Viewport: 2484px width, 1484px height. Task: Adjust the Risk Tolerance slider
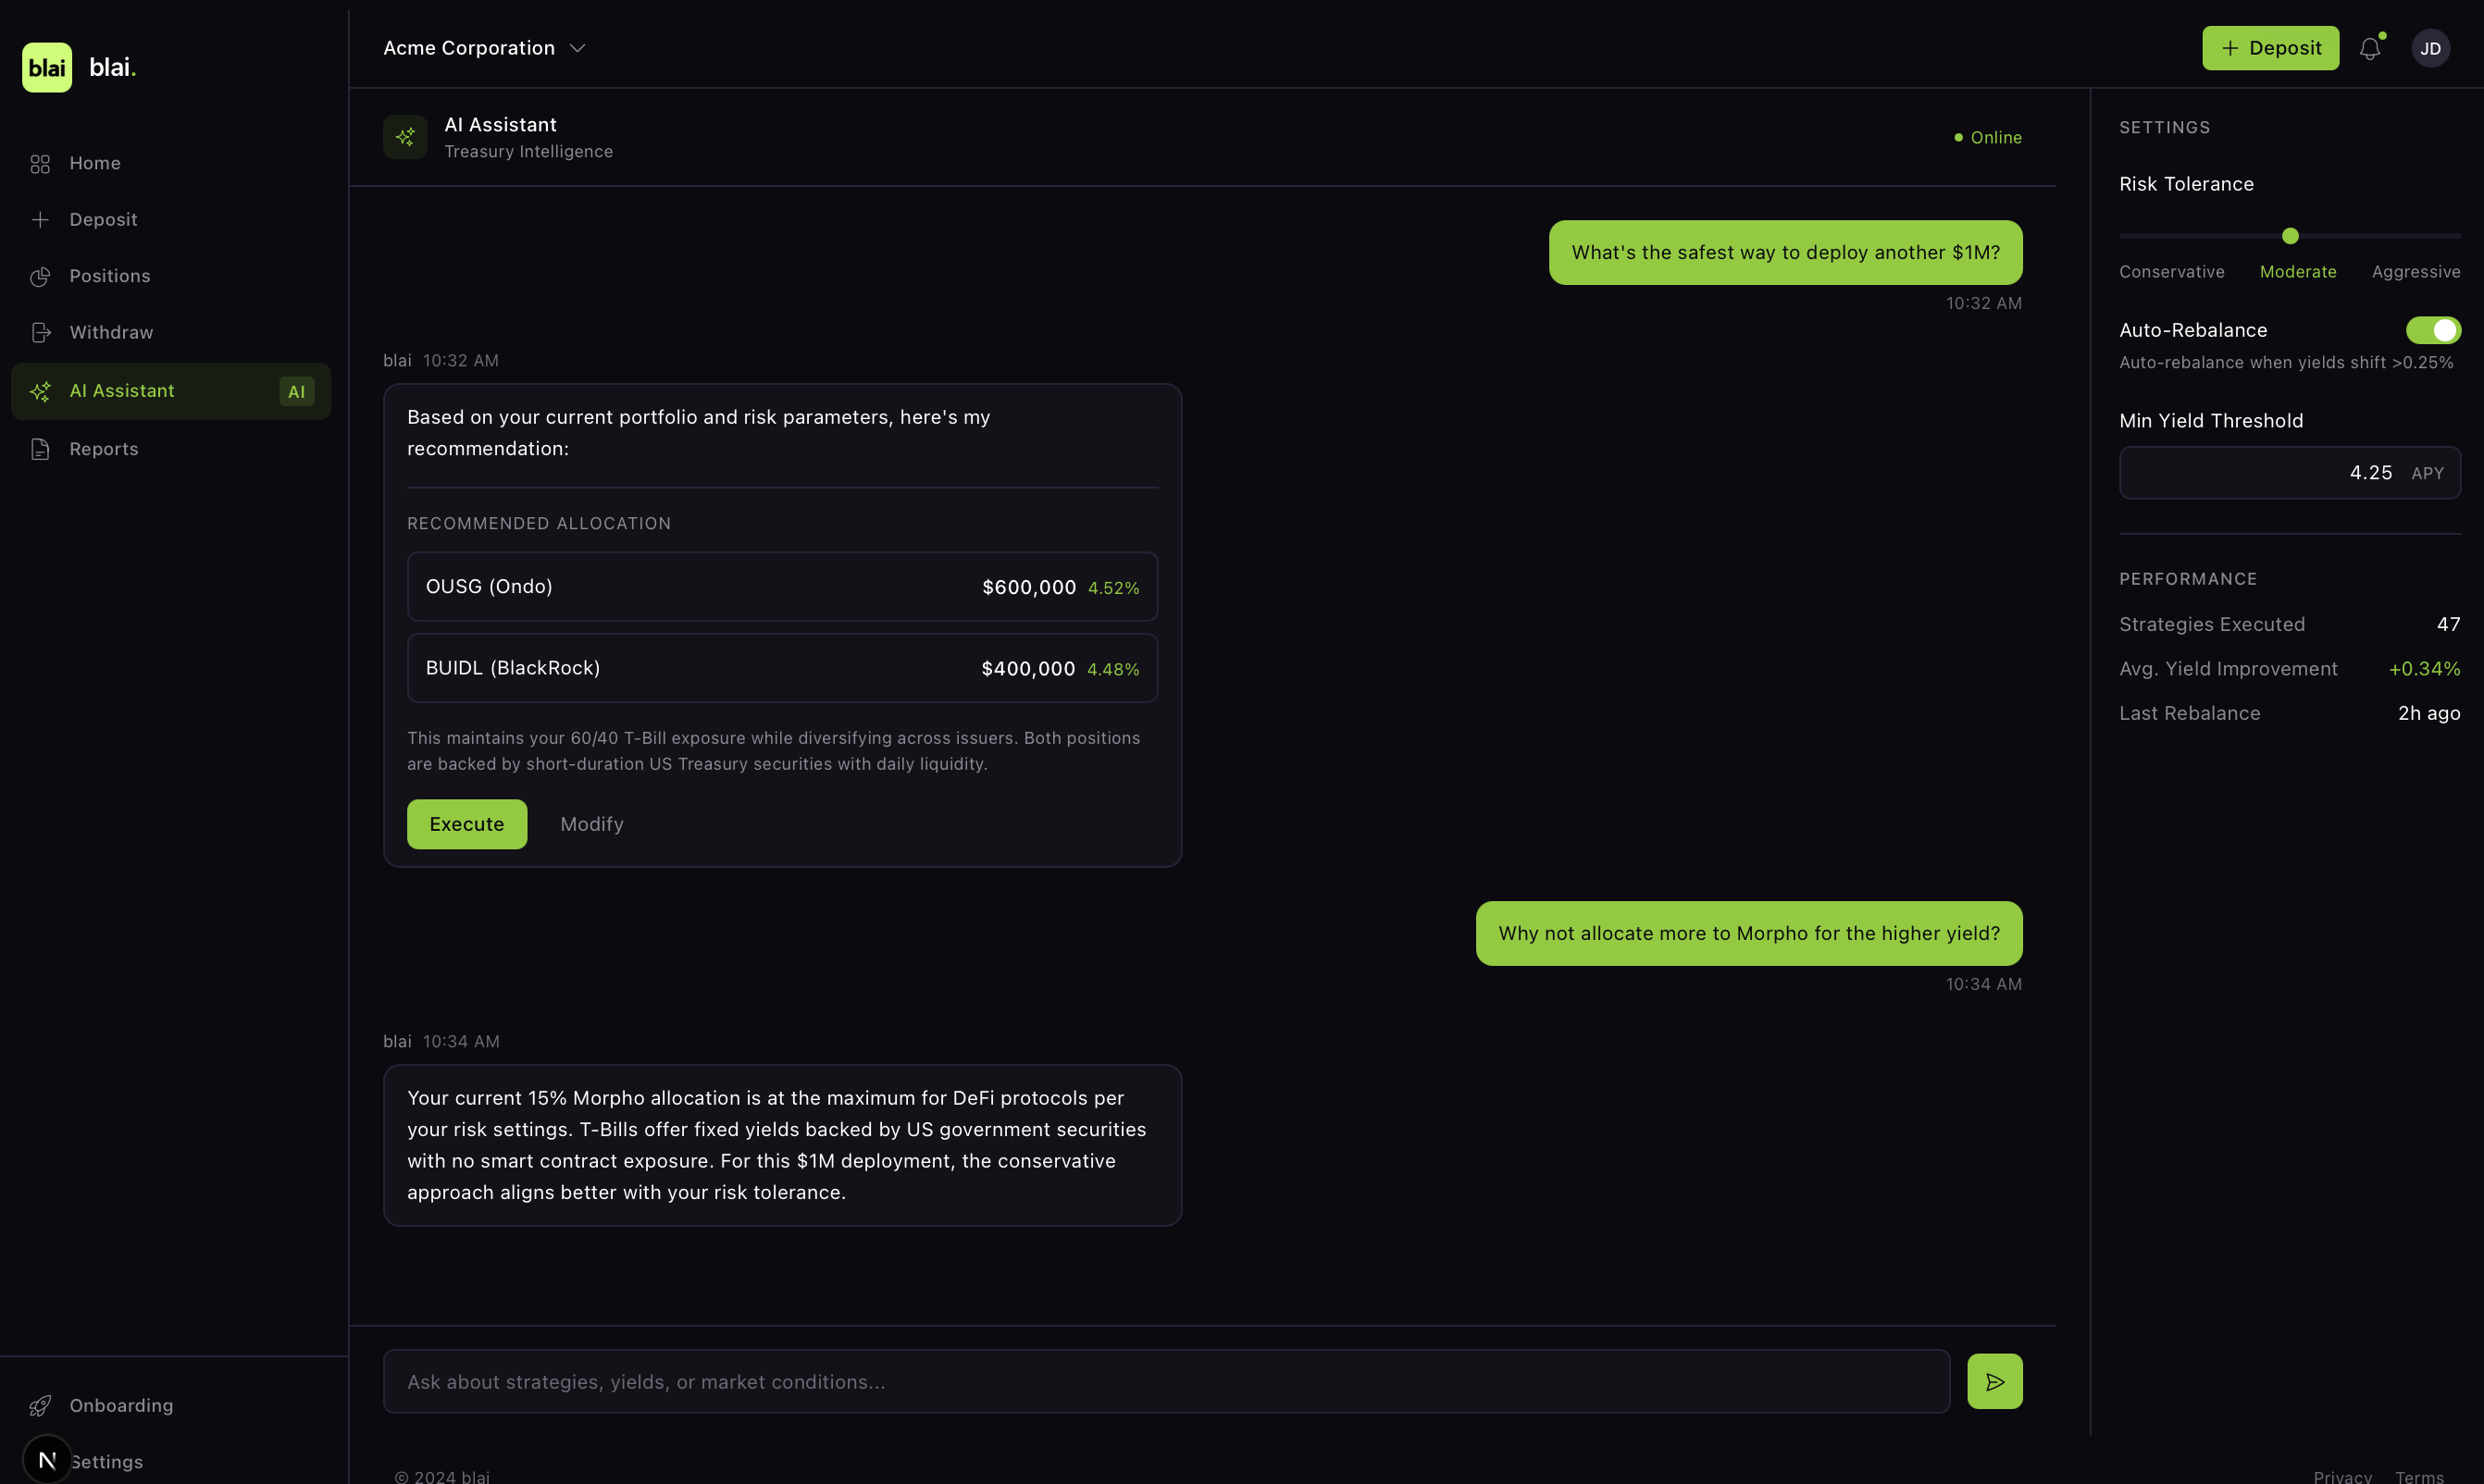click(2290, 236)
